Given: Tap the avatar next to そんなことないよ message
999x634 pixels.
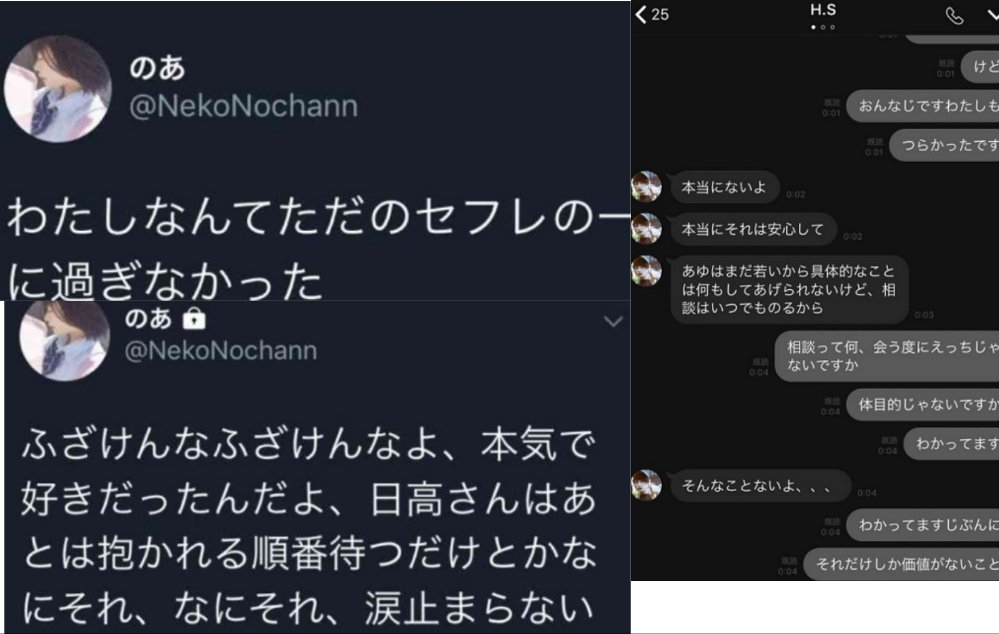Looking at the screenshot, I should (x=647, y=486).
